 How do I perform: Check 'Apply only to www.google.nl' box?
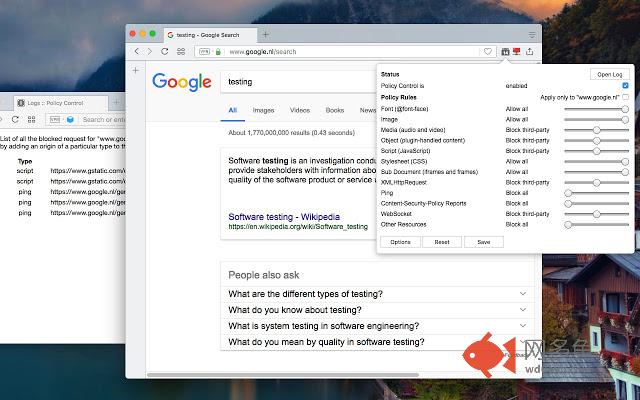tap(625, 97)
